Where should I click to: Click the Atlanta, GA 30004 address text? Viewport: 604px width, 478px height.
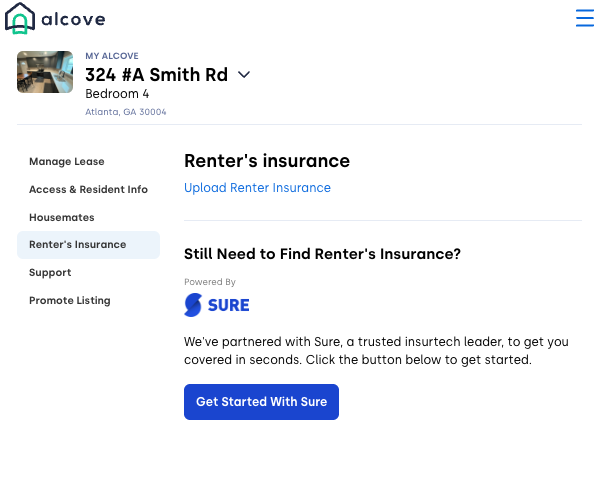point(126,112)
